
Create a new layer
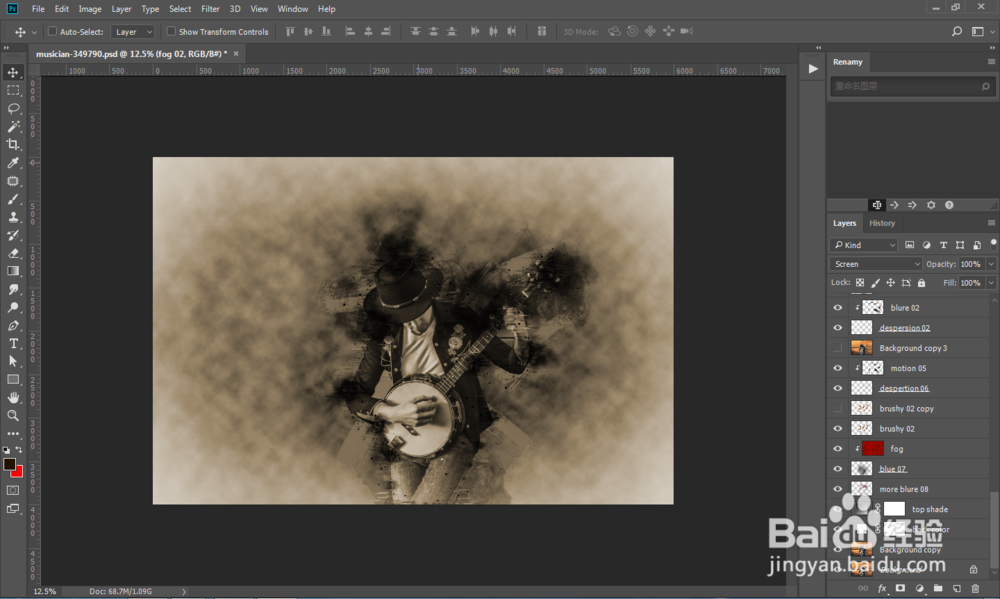(957, 588)
